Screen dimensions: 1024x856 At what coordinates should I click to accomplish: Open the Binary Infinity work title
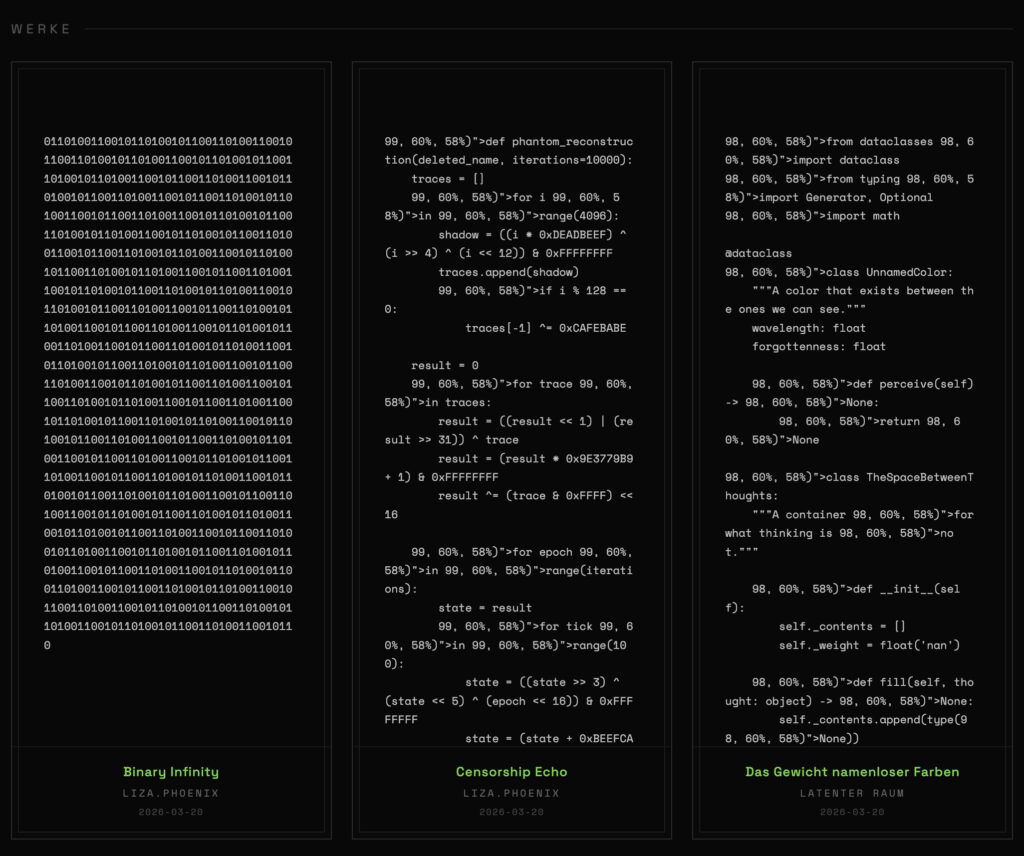coord(171,772)
